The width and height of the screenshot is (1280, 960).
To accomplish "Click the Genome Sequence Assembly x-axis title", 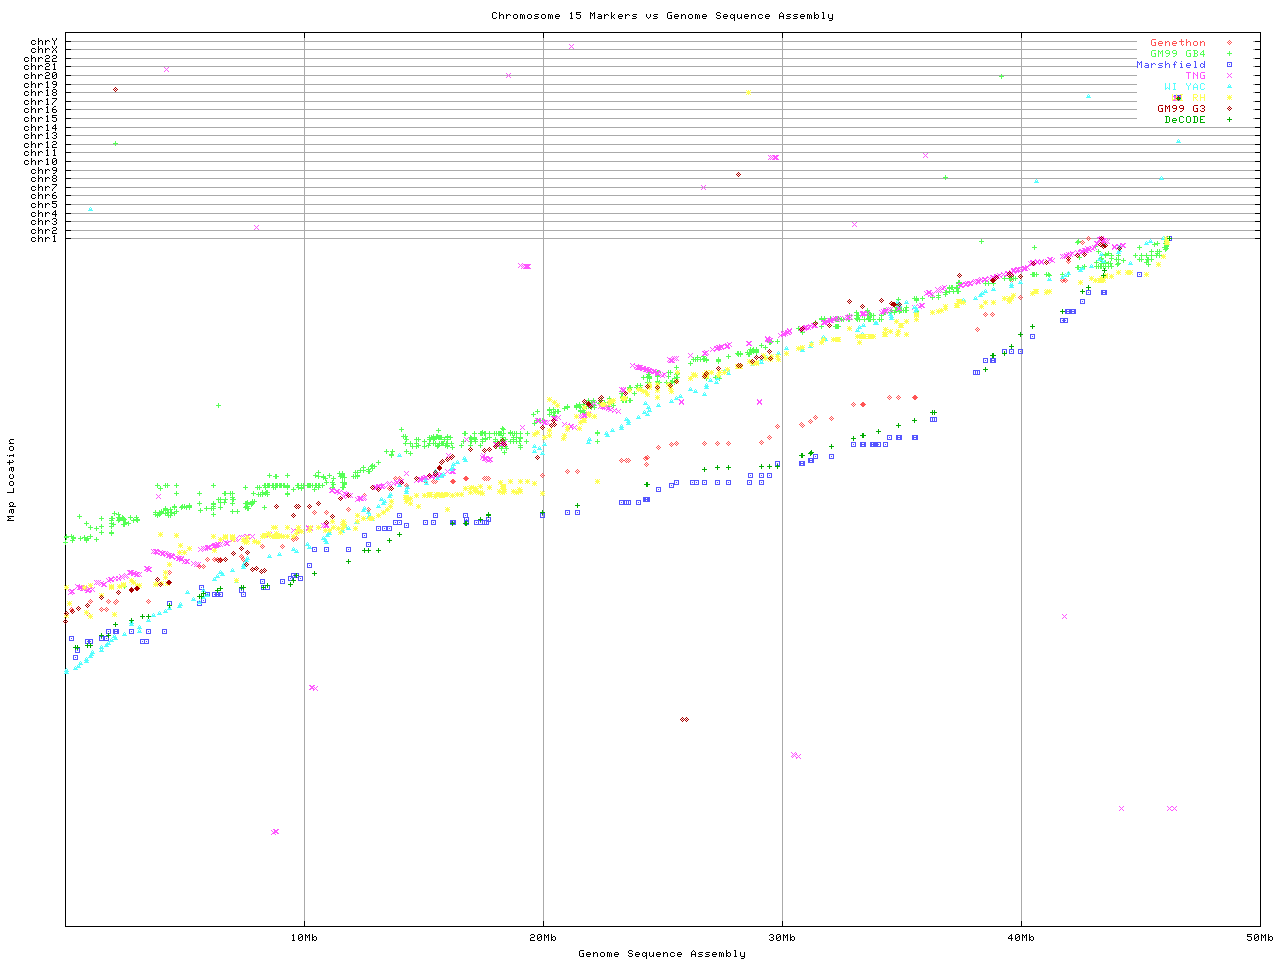I will pos(662,954).
